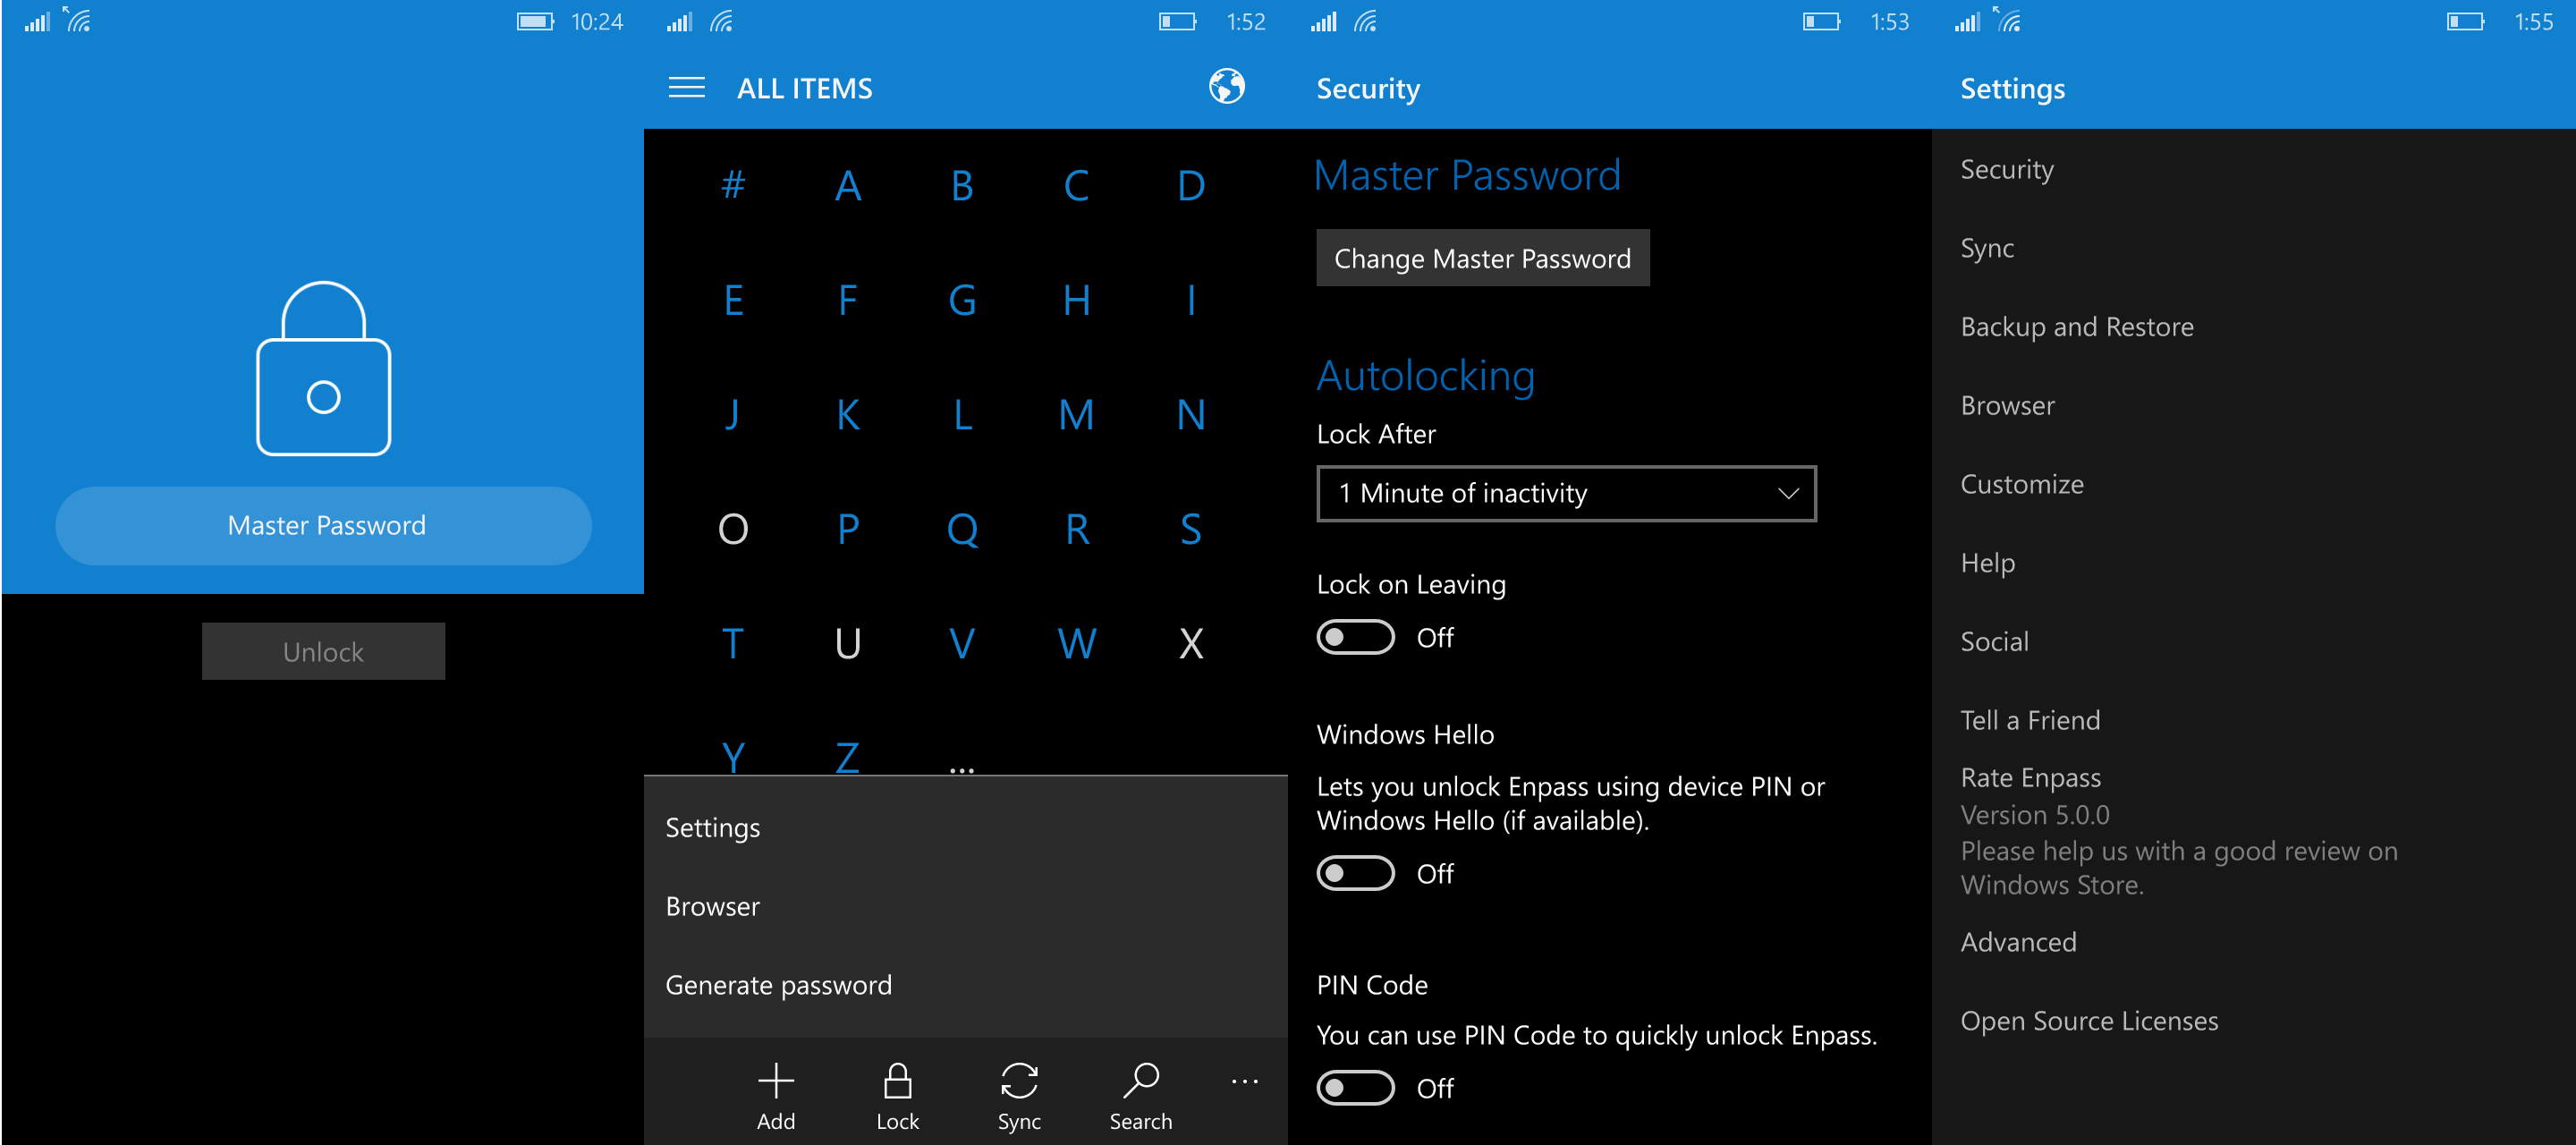Open the Lock After inactivity dropdown
Image resolution: width=2576 pixels, height=1145 pixels.
1566,493
